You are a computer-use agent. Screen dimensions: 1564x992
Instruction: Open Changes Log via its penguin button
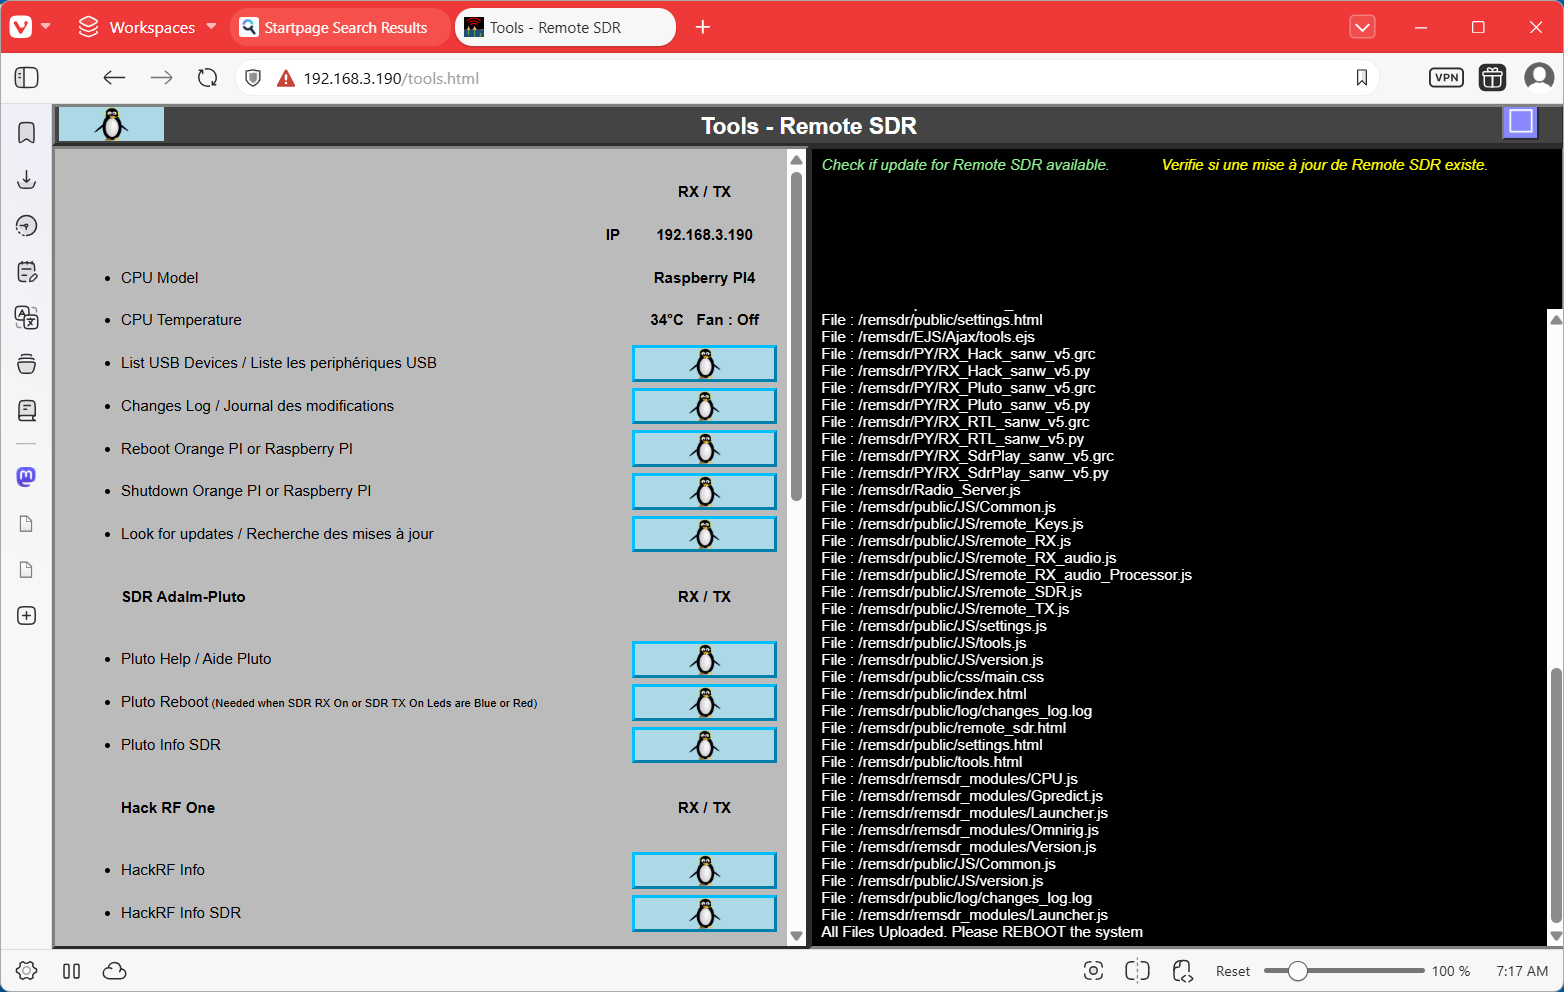coord(704,406)
